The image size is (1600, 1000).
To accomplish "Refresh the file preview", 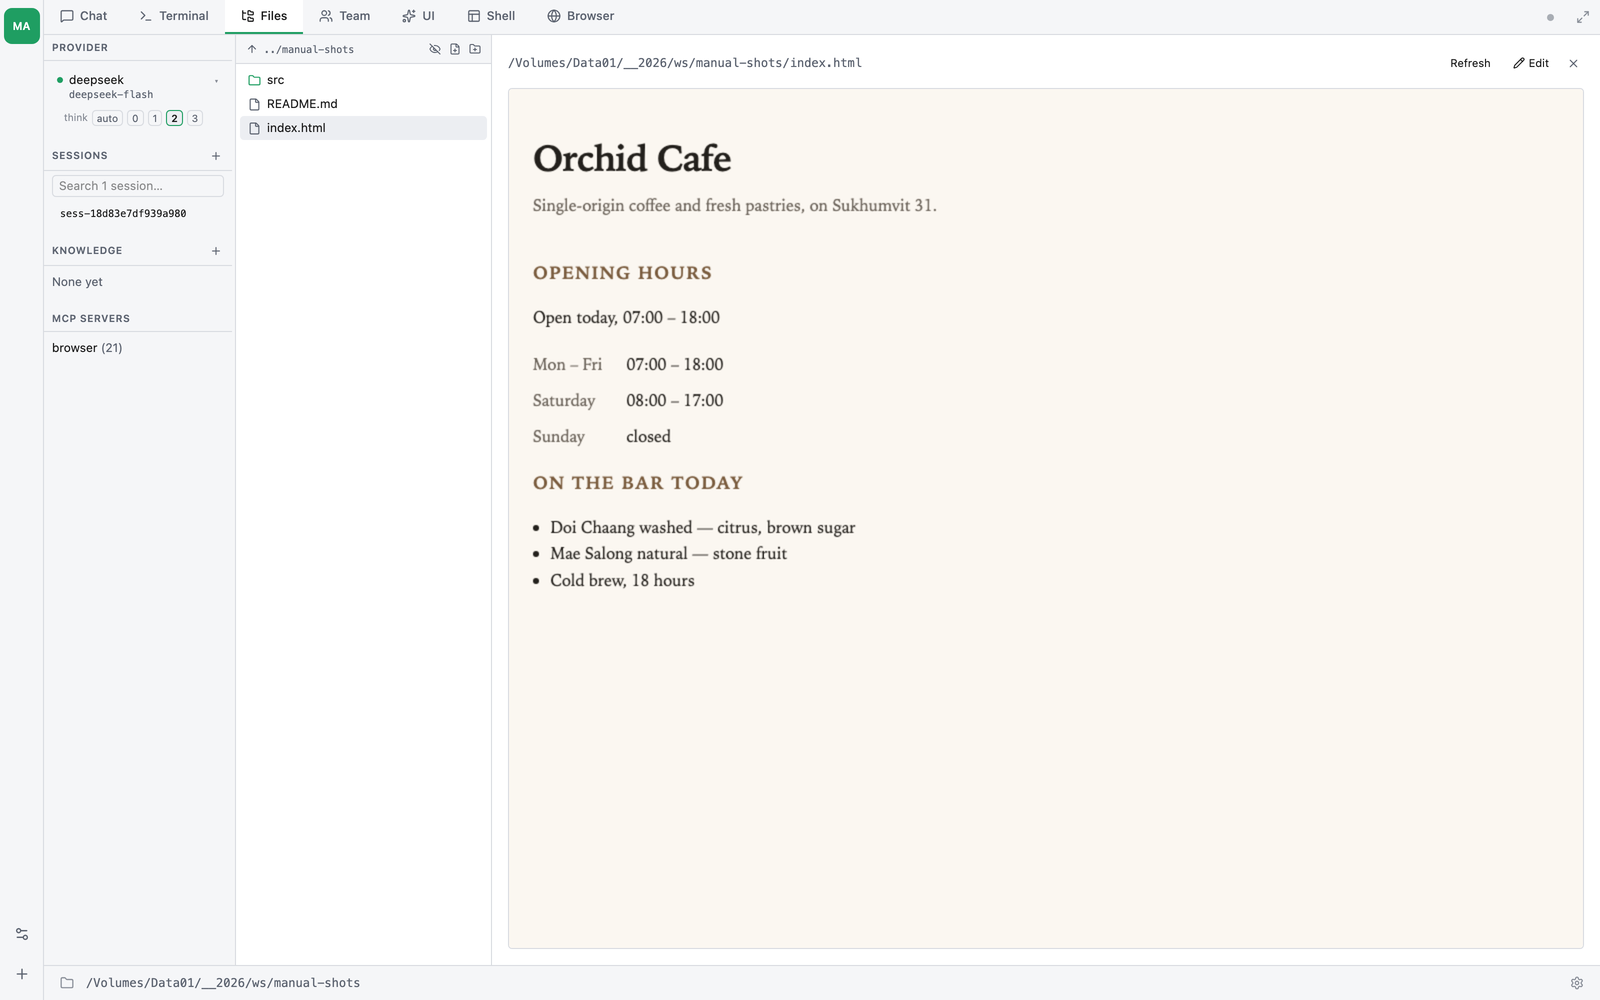I will click(x=1470, y=63).
